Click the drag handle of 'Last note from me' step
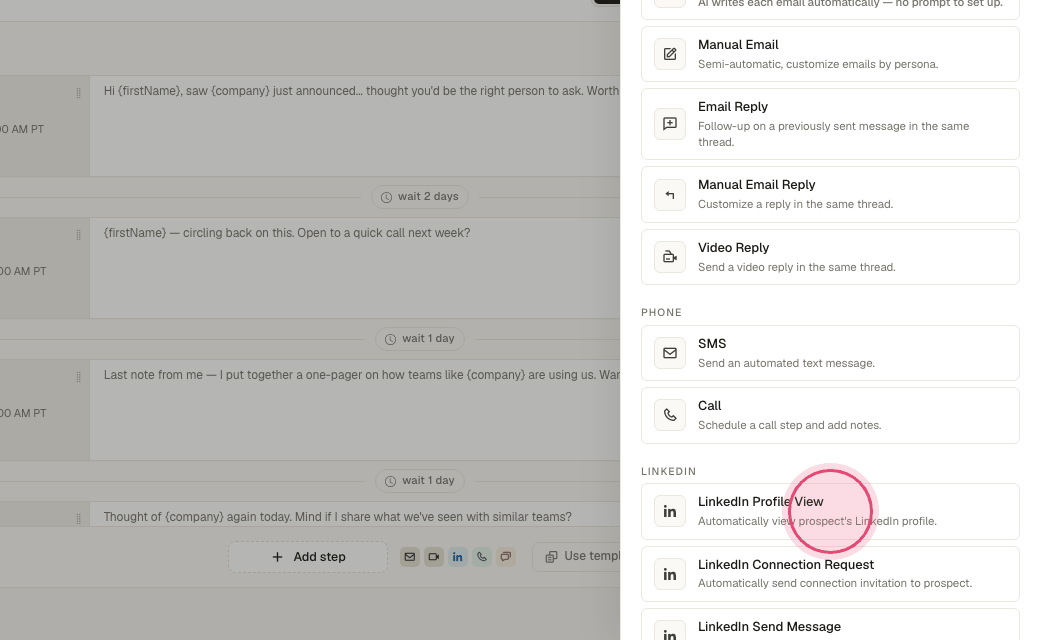The image size is (1040, 640). 78,377
